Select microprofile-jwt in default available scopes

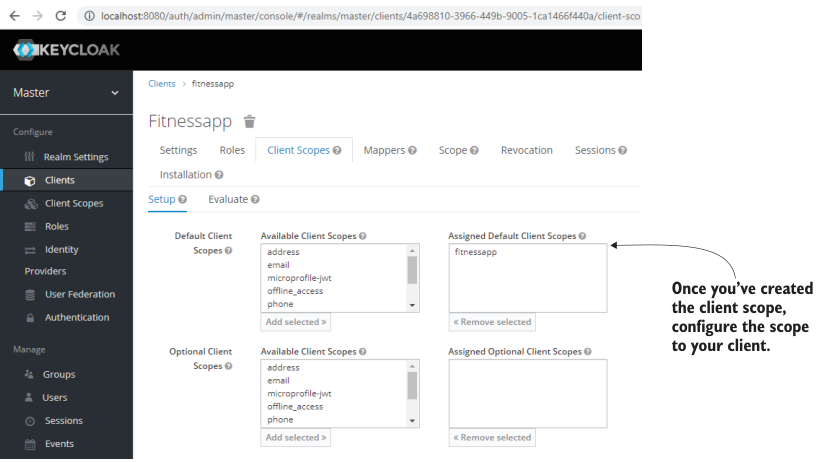[x=300, y=278]
